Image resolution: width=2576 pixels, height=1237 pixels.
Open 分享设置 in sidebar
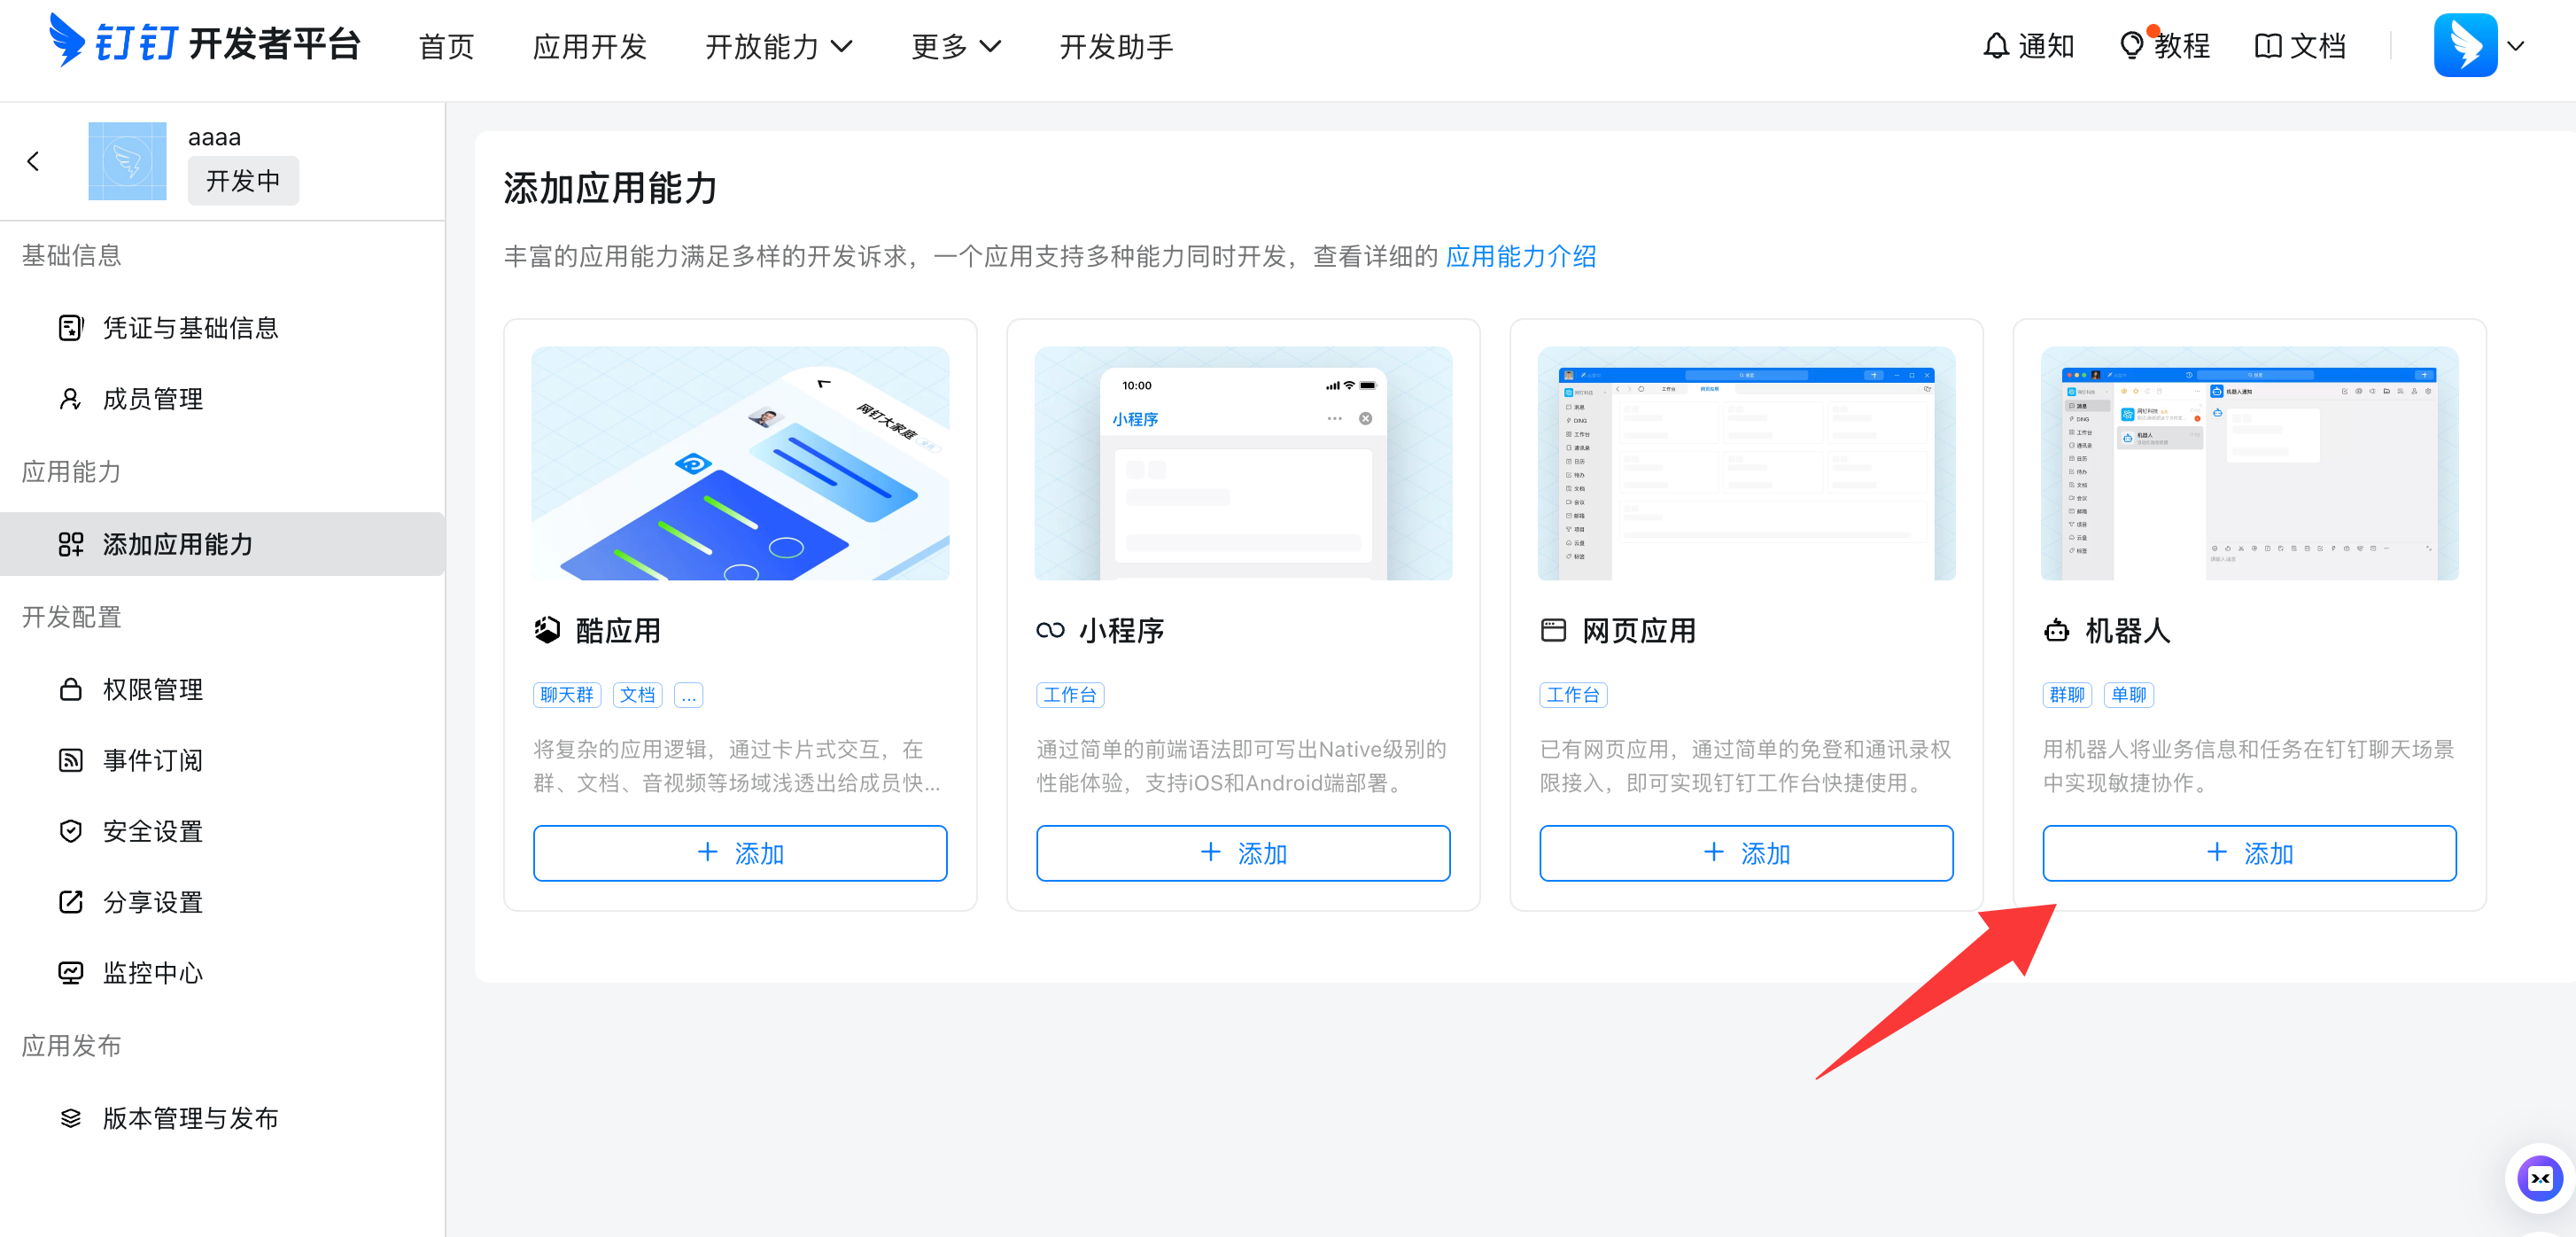point(222,902)
